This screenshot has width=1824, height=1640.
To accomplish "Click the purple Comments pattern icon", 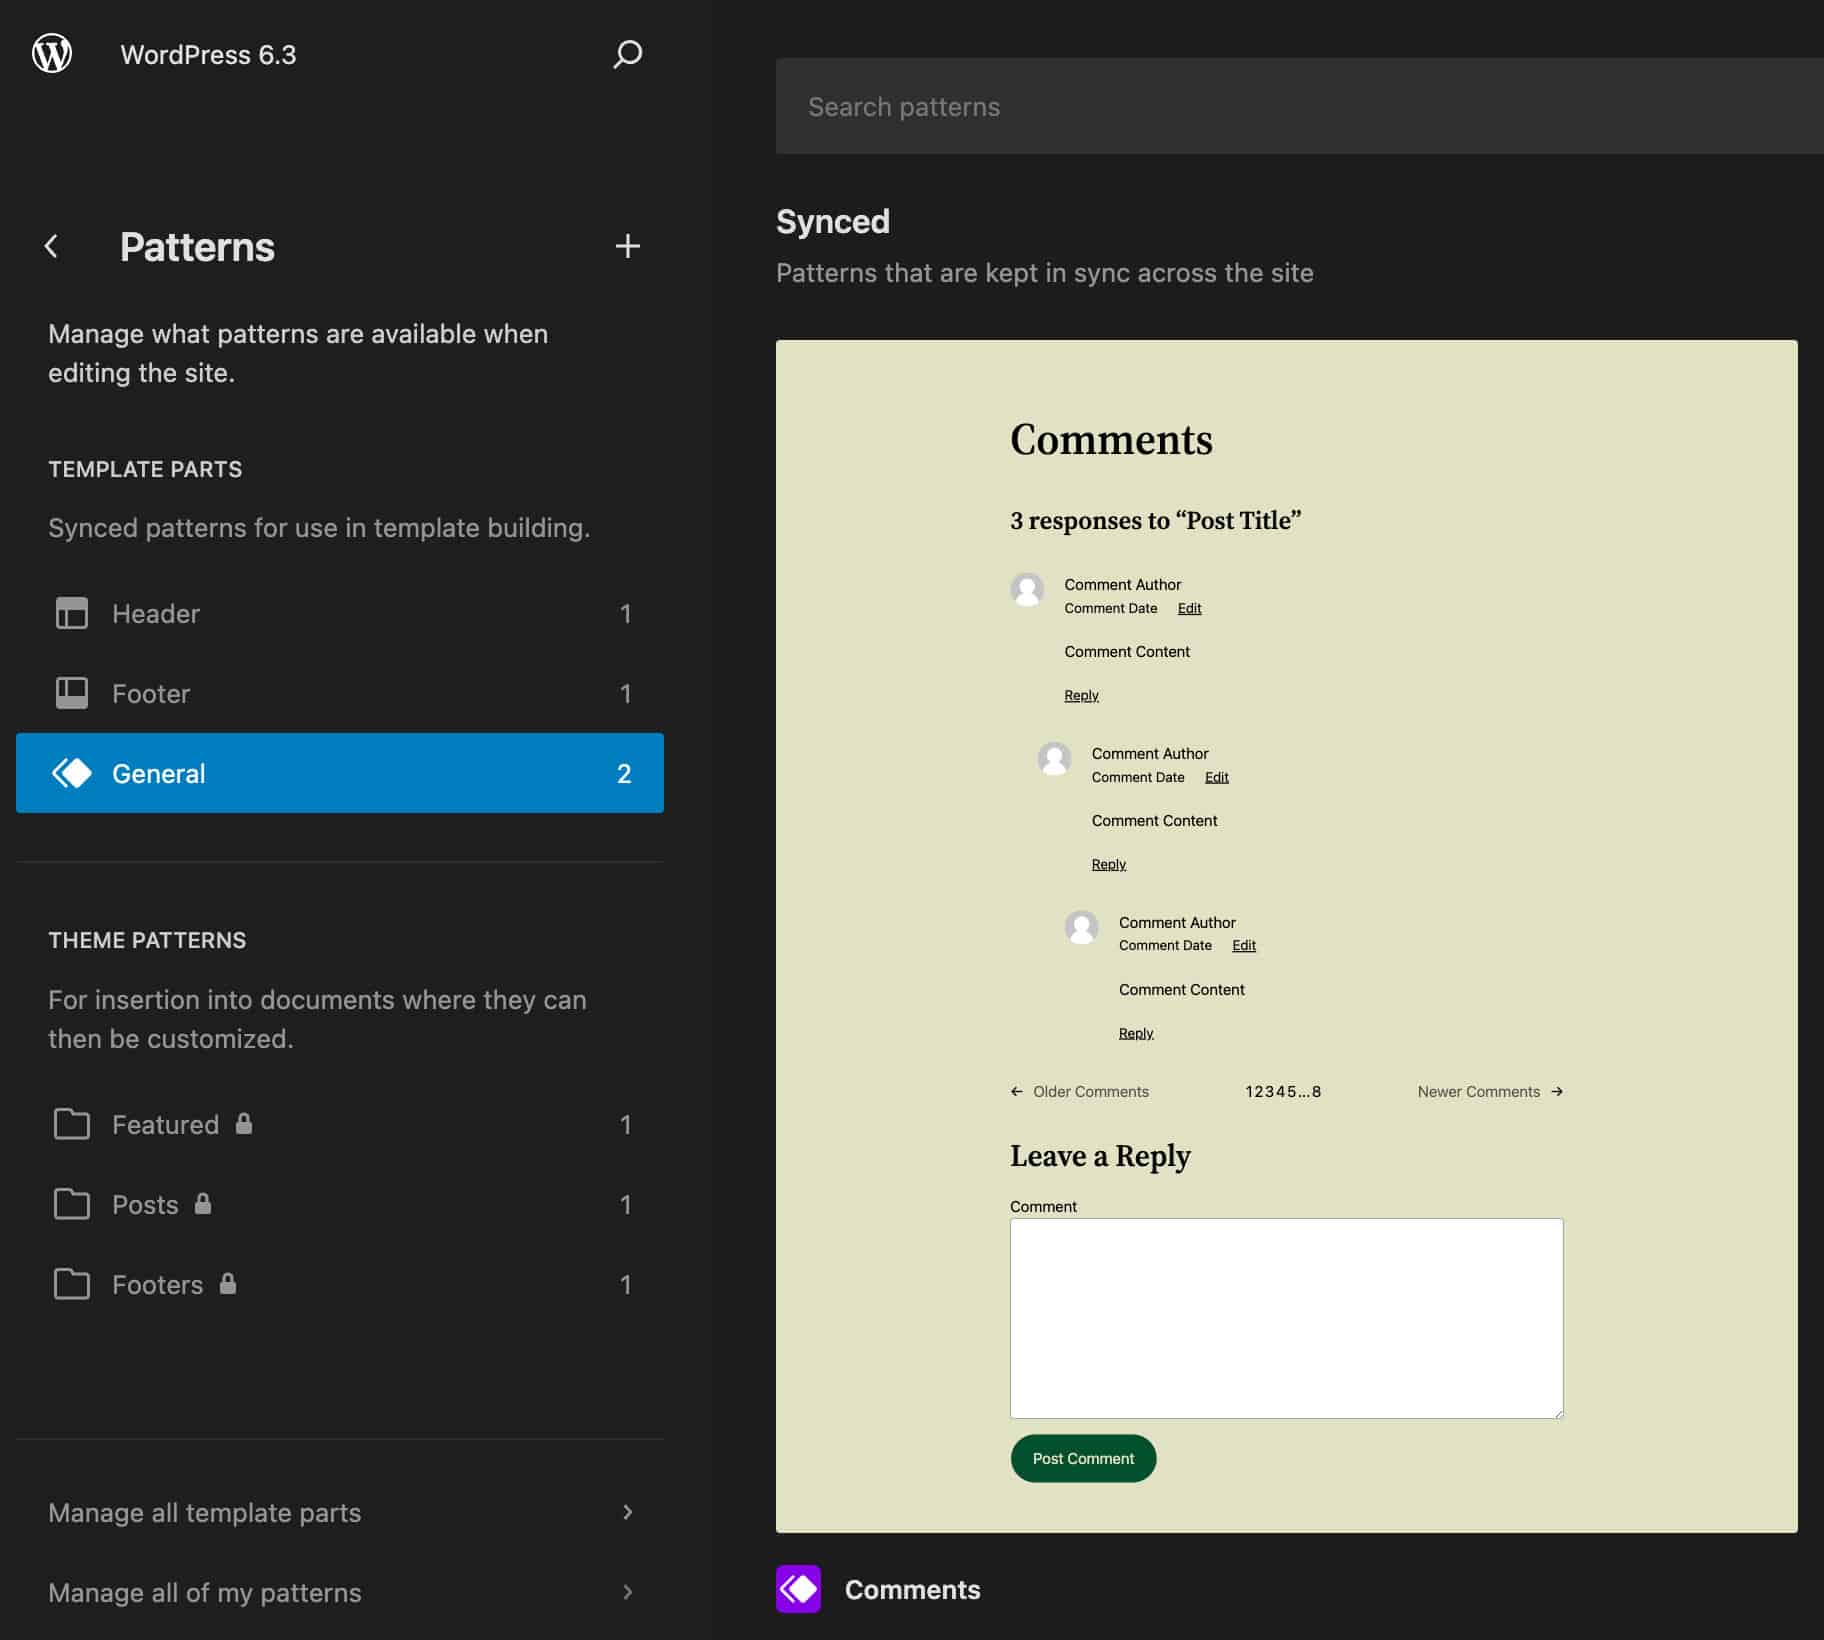I will pyautogui.click(x=797, y=1590).
